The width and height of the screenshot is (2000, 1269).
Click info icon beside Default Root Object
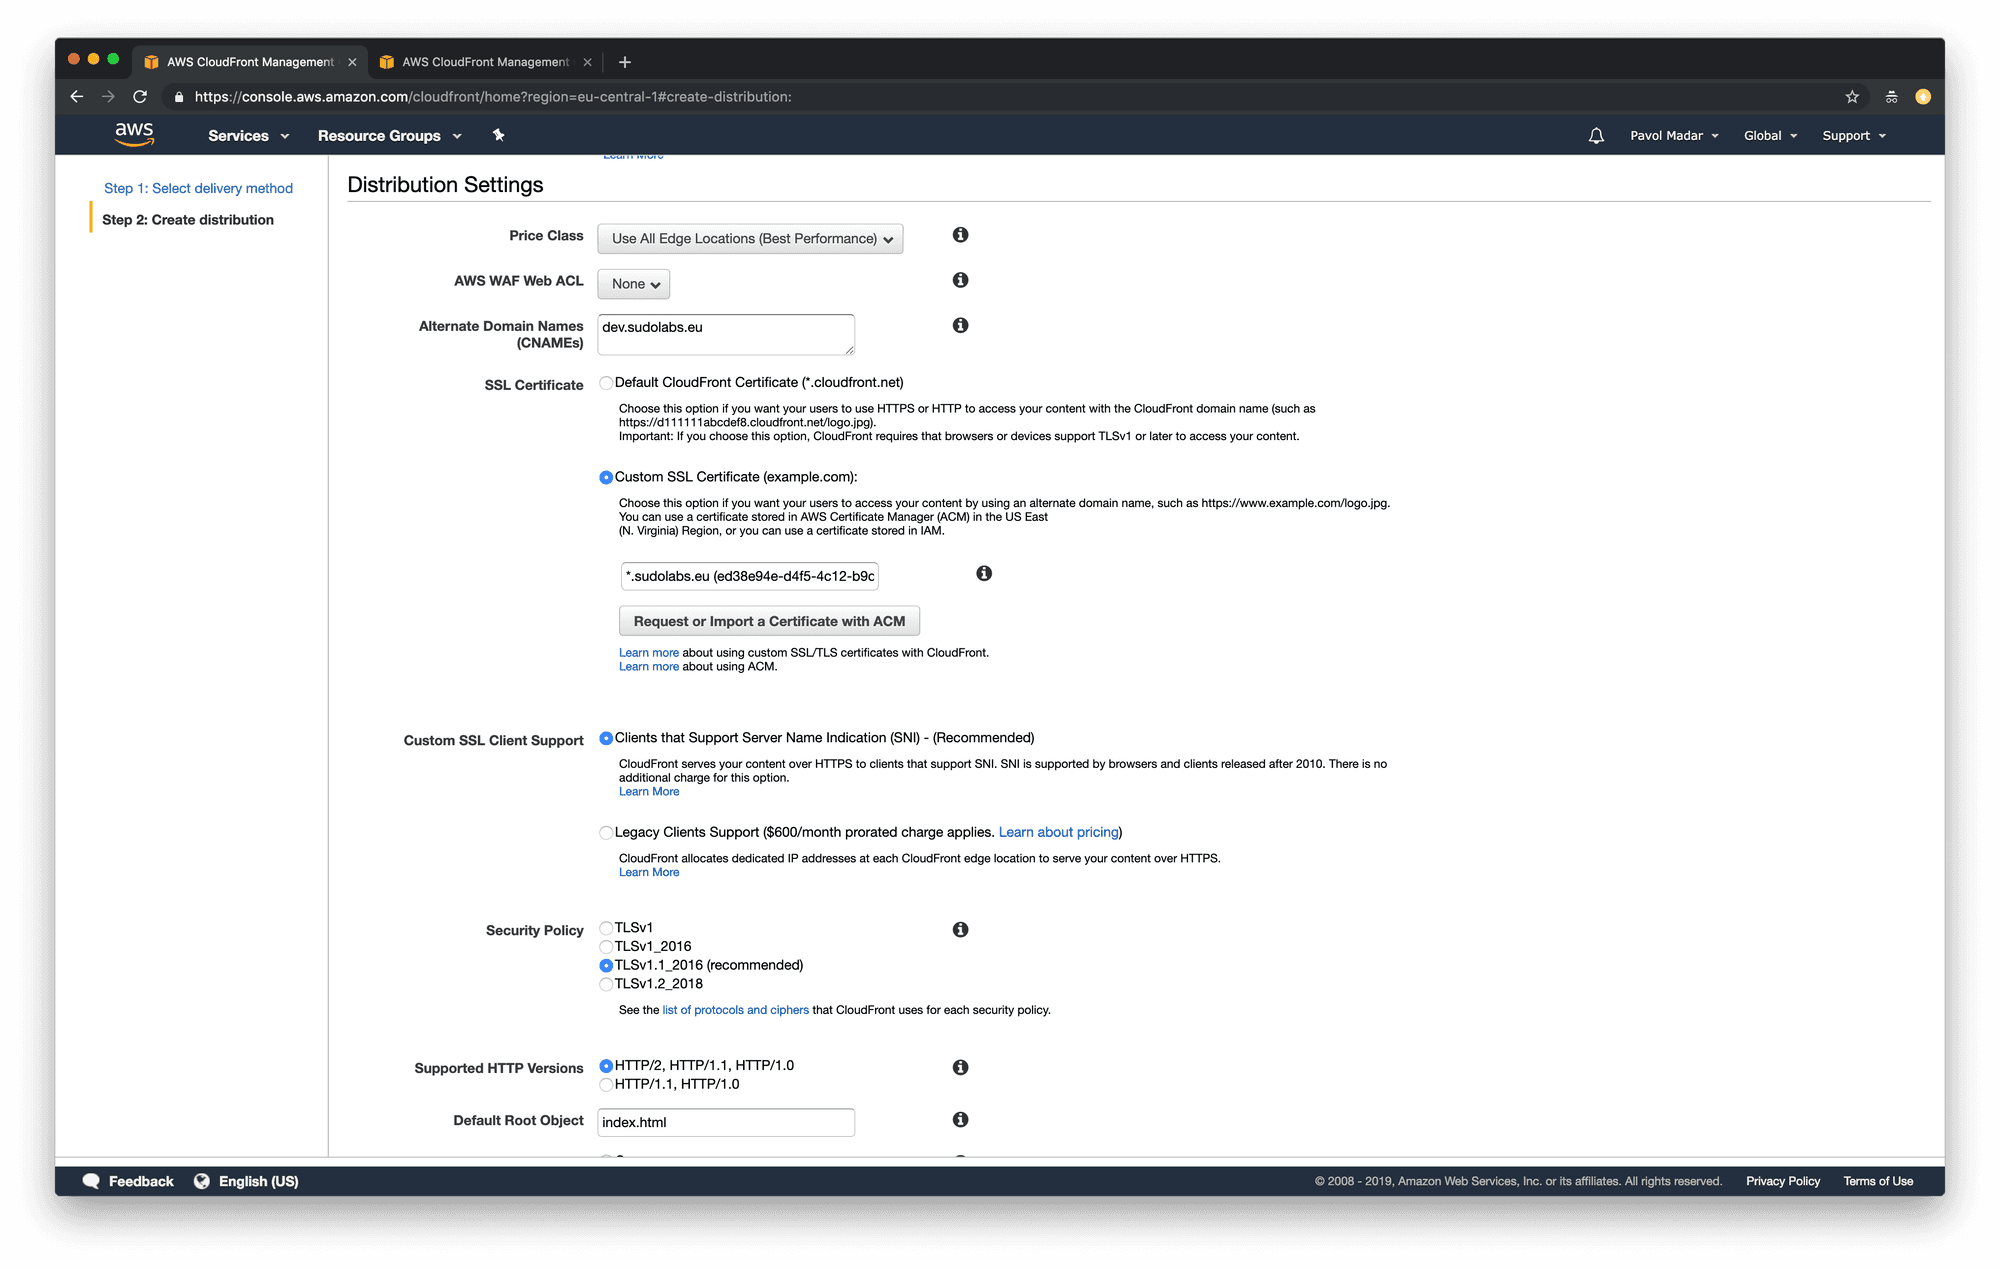[x=960, y=1120]
